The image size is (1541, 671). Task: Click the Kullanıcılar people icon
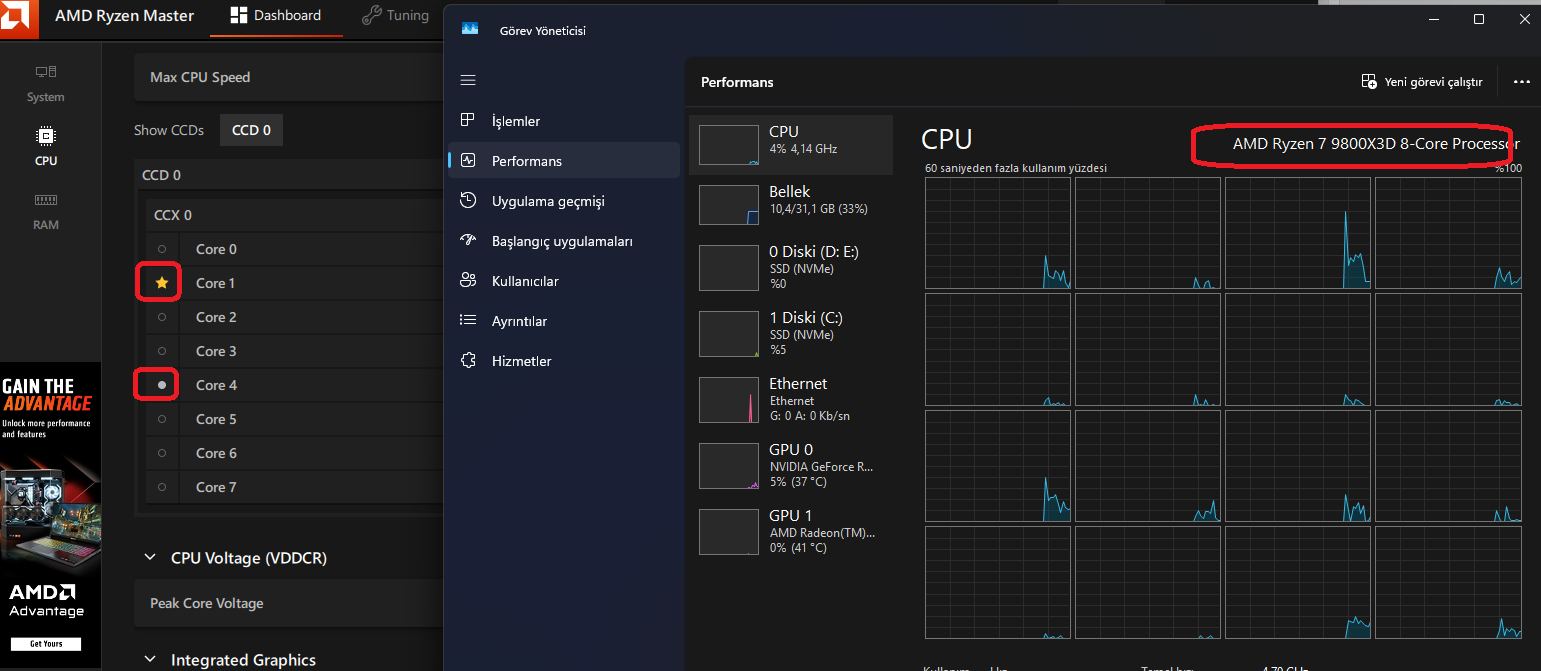tap(467, 280)
